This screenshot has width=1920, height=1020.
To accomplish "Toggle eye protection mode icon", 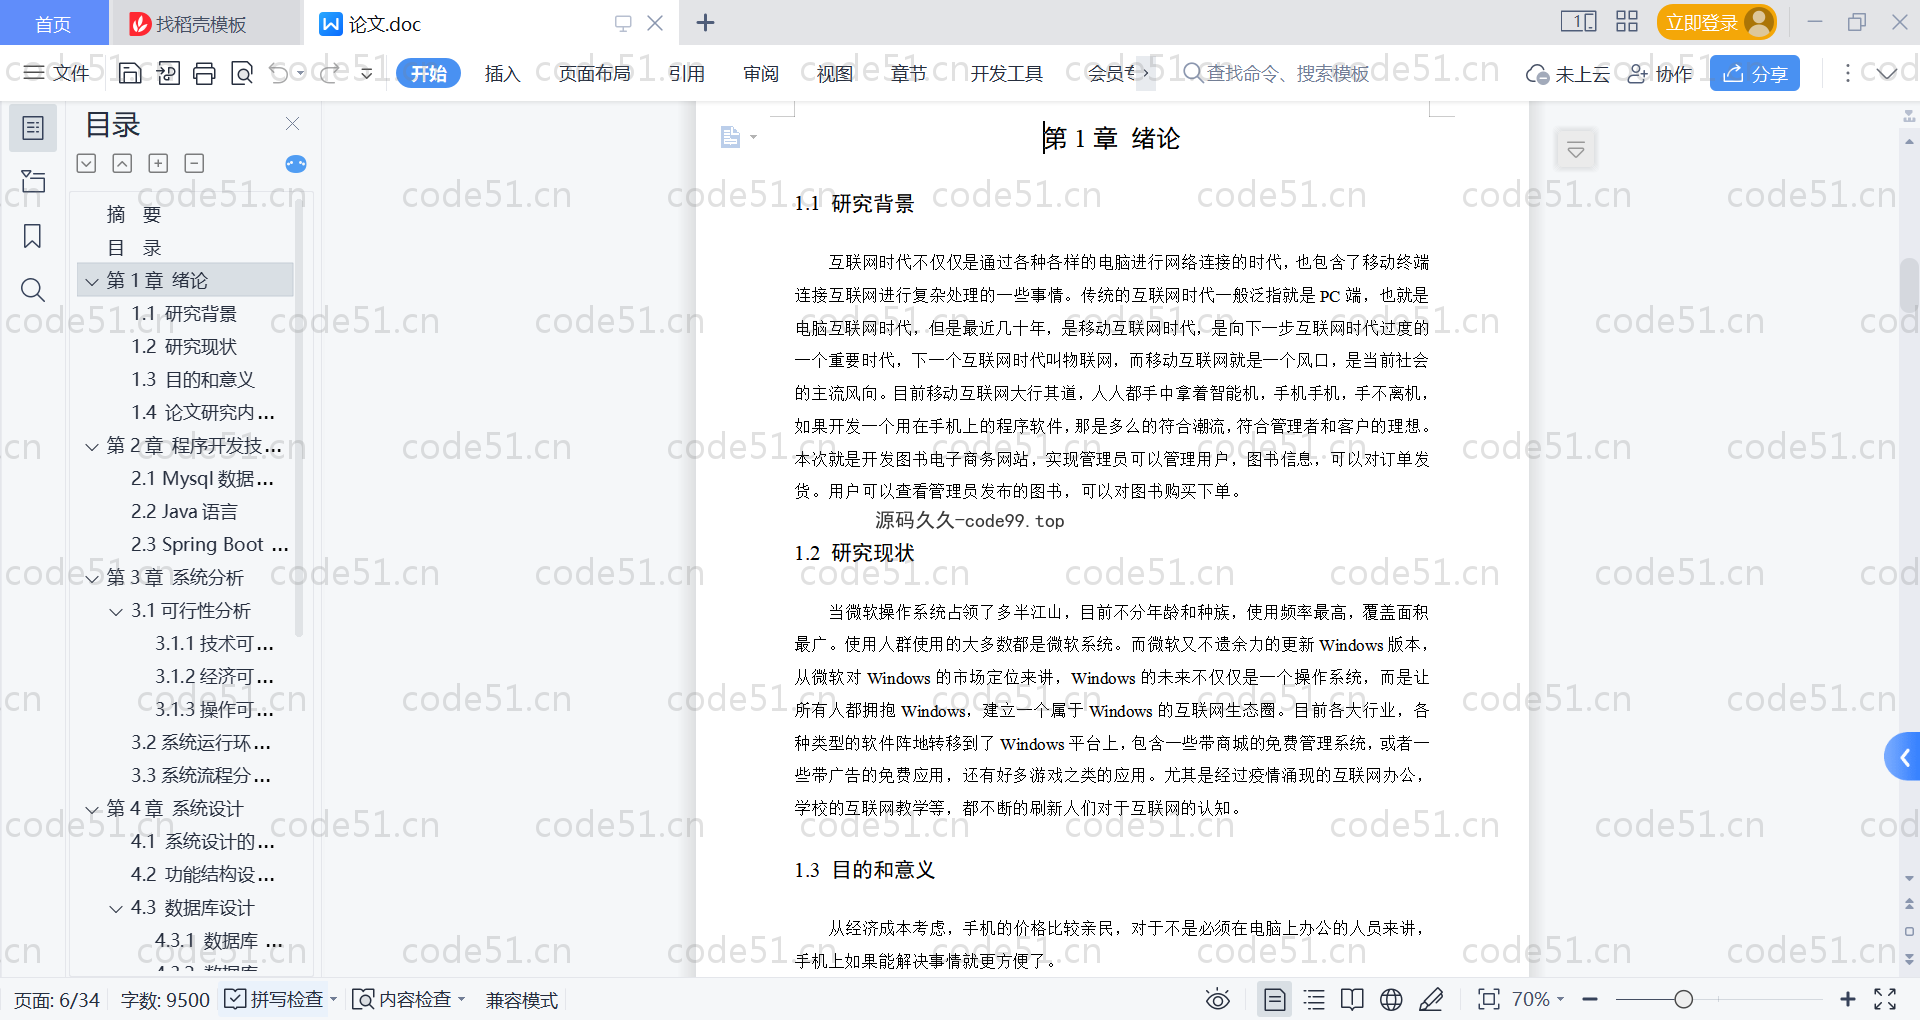I will pyautogui.click(x=1218, y=999).
